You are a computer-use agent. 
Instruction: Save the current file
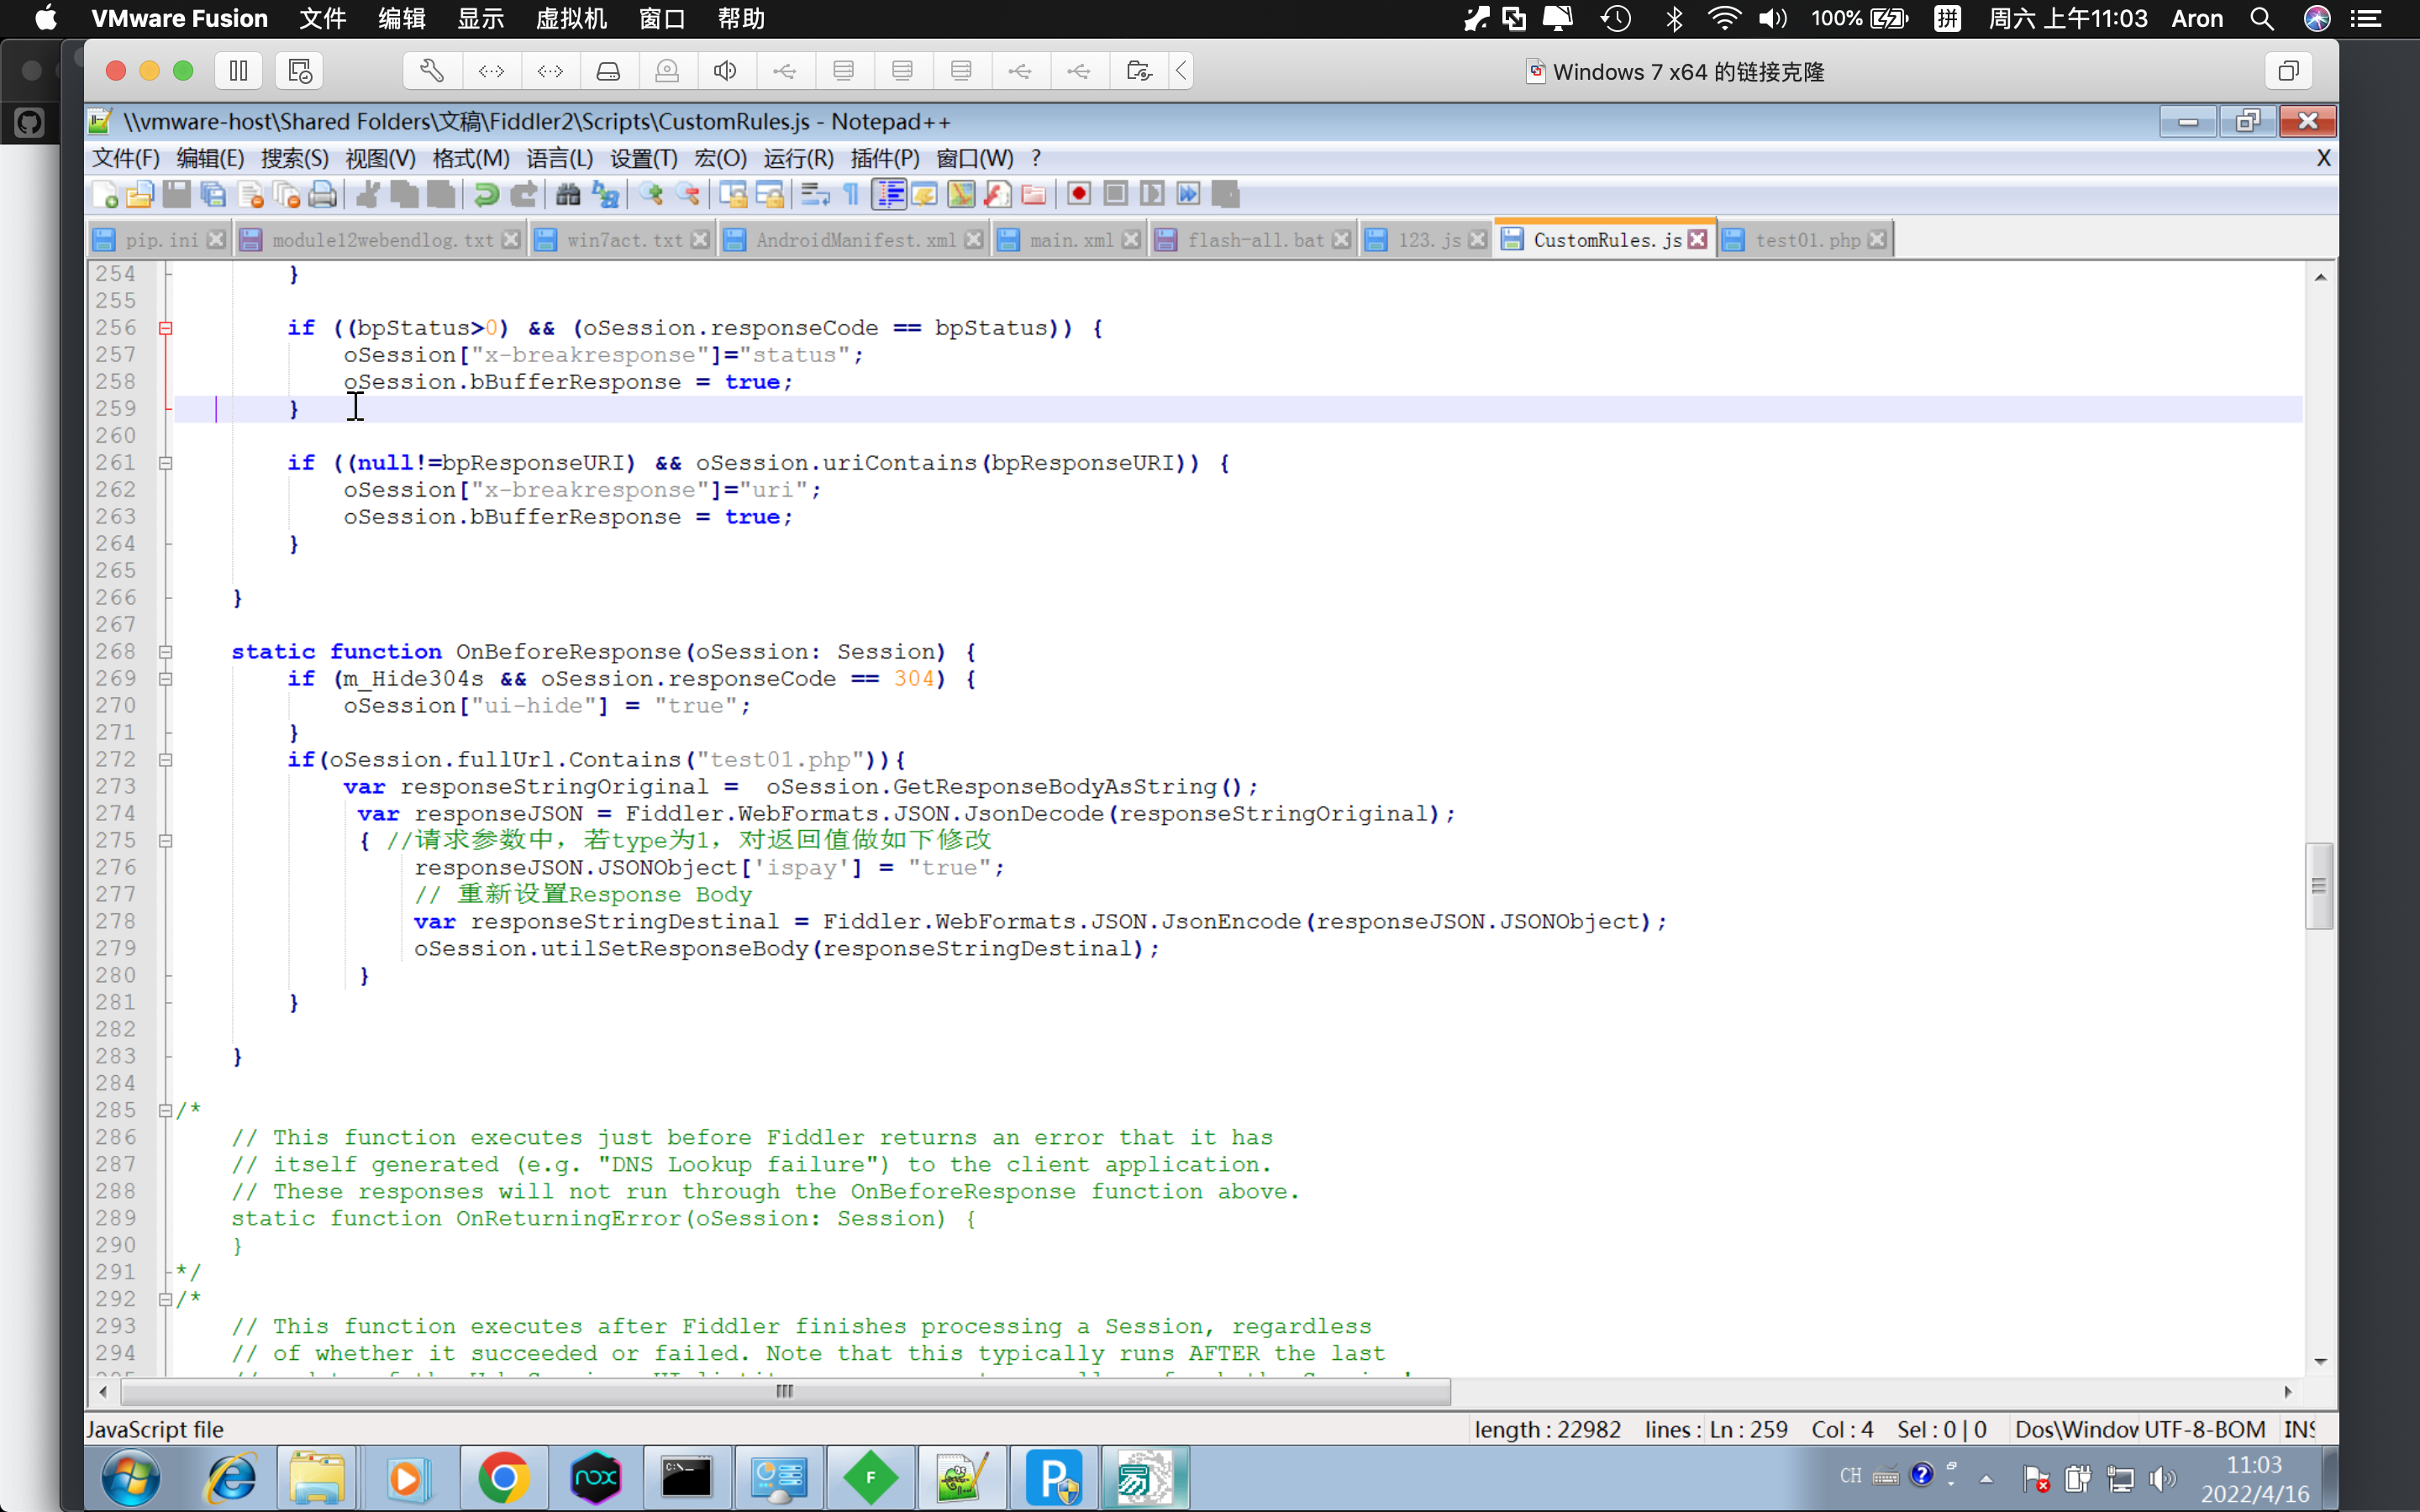pyautogui.click(x=176, y=194)
